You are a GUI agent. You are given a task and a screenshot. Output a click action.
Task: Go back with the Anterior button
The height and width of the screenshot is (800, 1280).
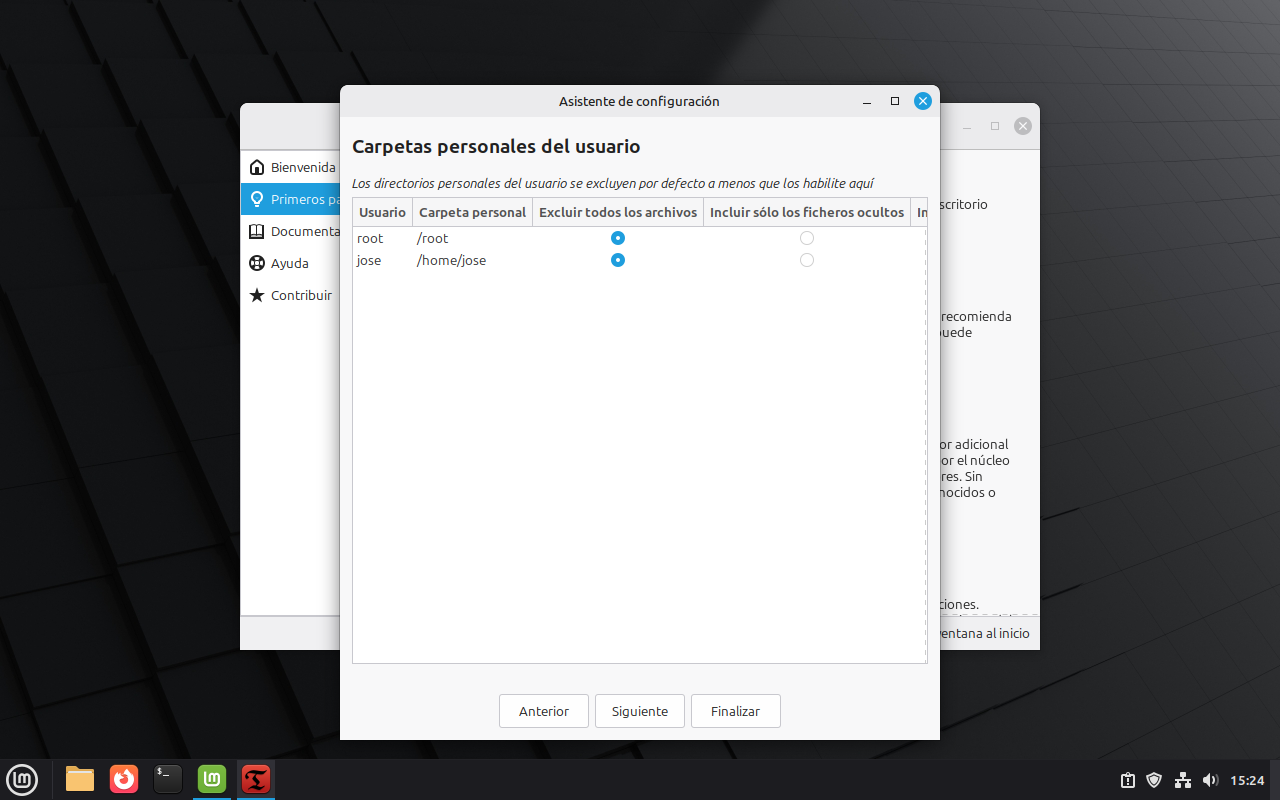544,711
